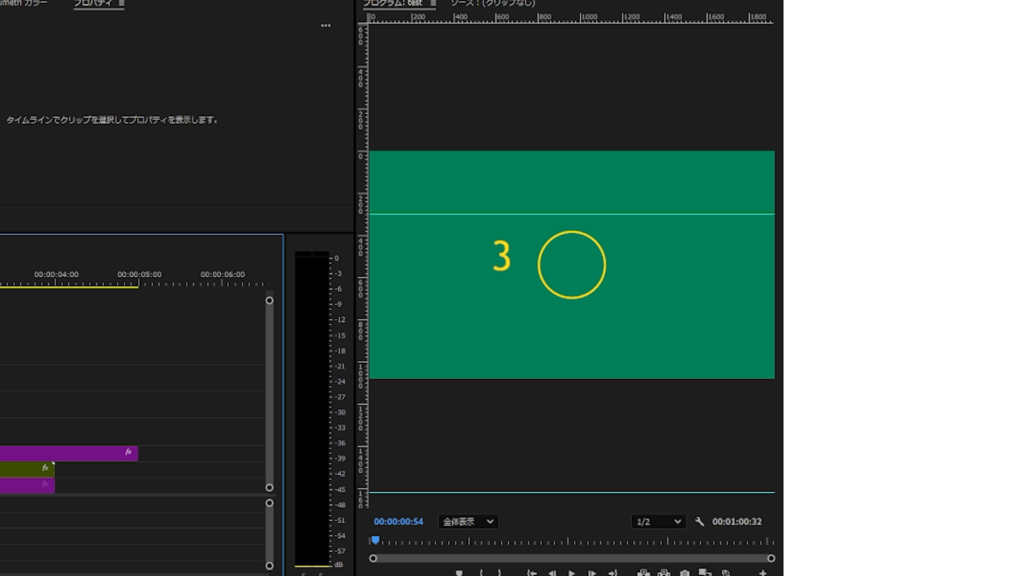The image size is (1024, 576).
Task: Switch to the Lumetri カラー tab
Action: click(x=23, y=3)
